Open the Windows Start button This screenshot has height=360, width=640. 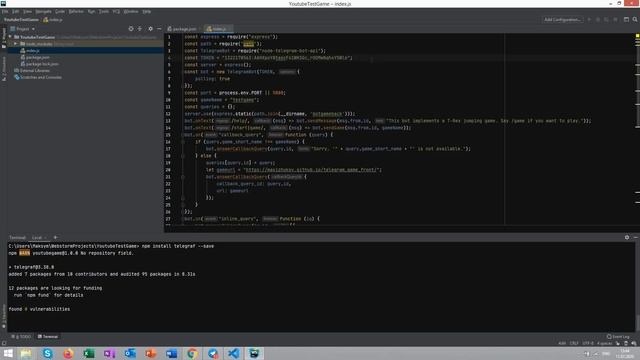(8, 353)
